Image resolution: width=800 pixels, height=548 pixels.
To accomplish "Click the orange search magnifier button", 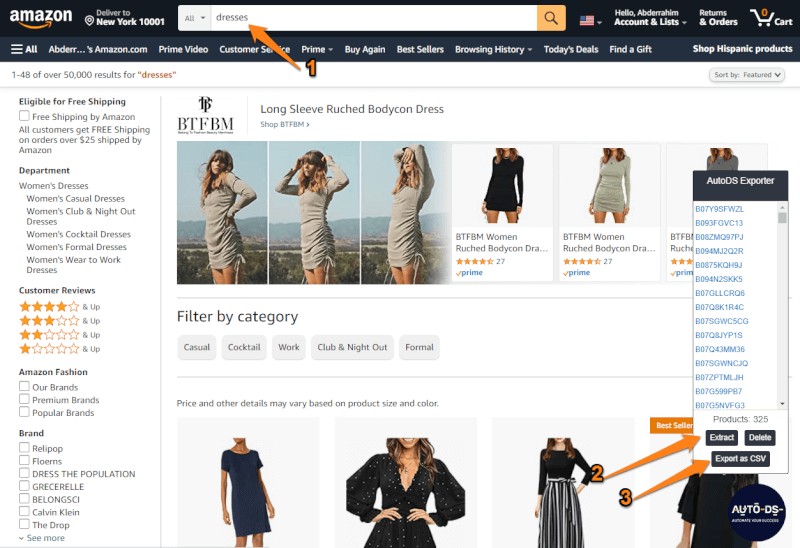I will tap(551, 18).
